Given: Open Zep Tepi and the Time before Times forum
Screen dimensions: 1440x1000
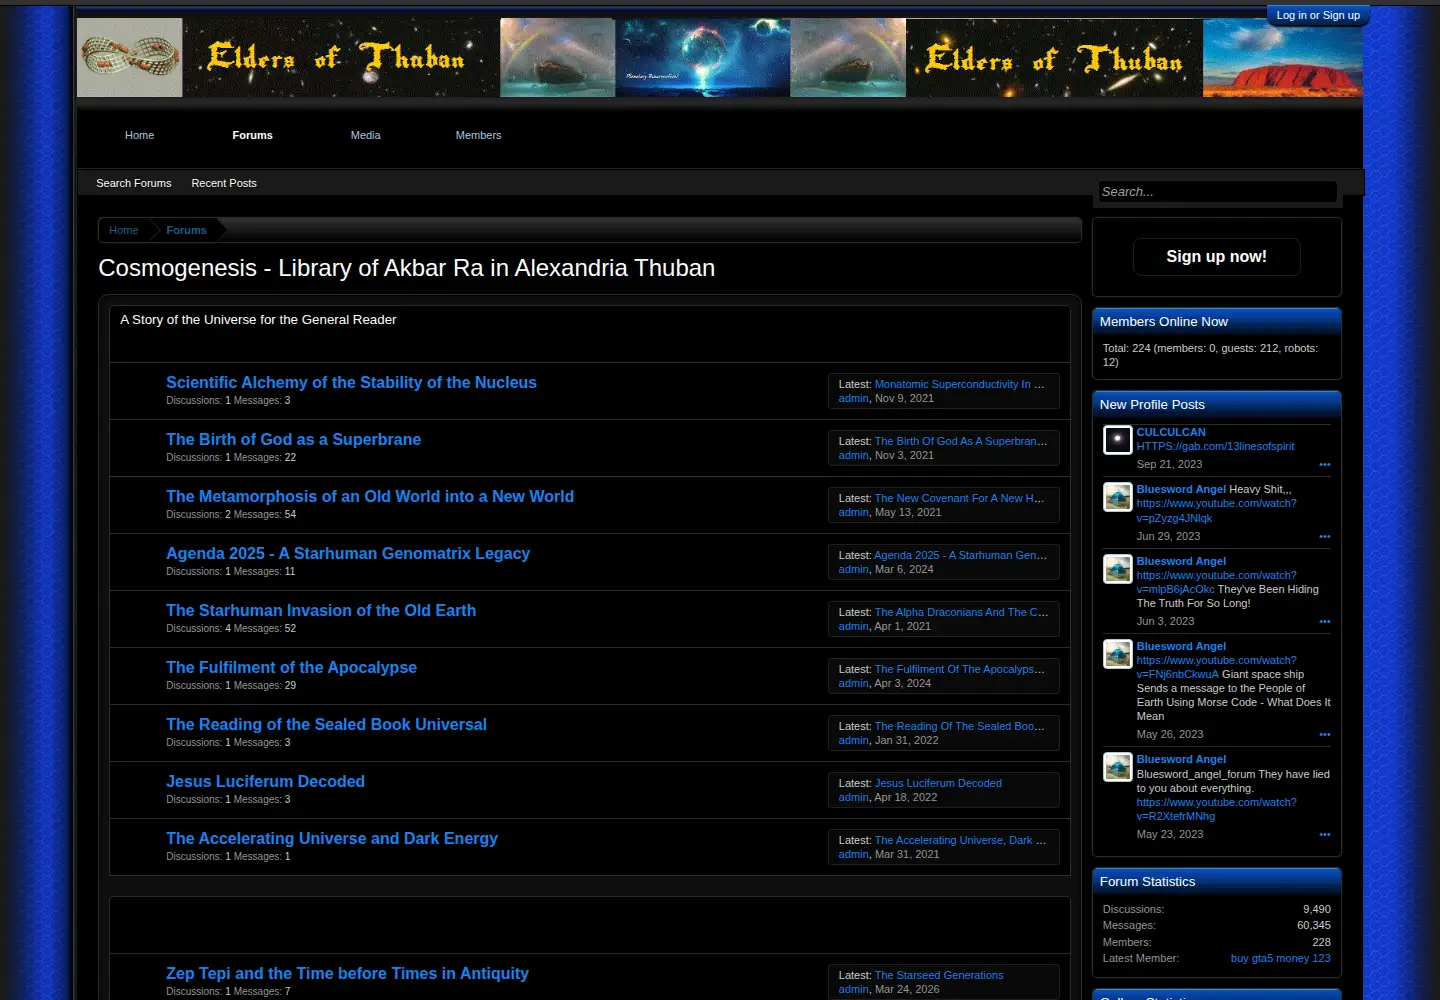Looking at the screenshot, I should (x=347, y=973).
